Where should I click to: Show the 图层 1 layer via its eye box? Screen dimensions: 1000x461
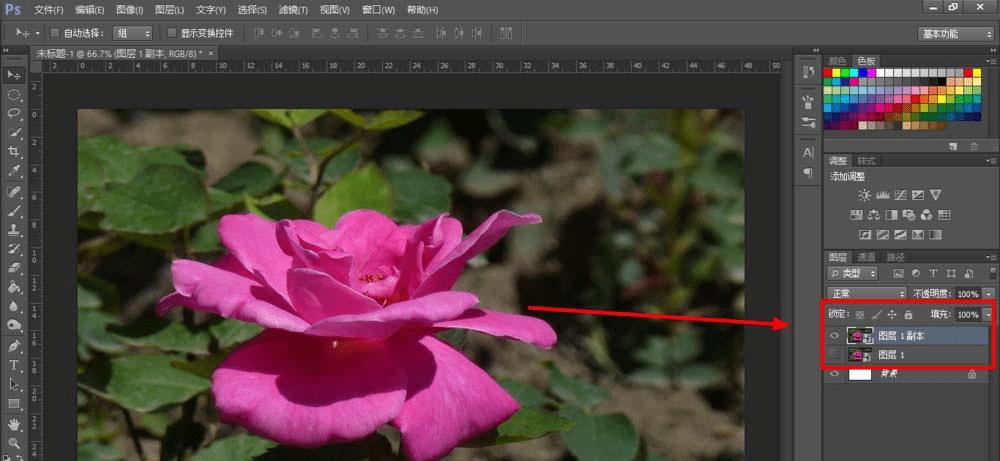[835, 355]
